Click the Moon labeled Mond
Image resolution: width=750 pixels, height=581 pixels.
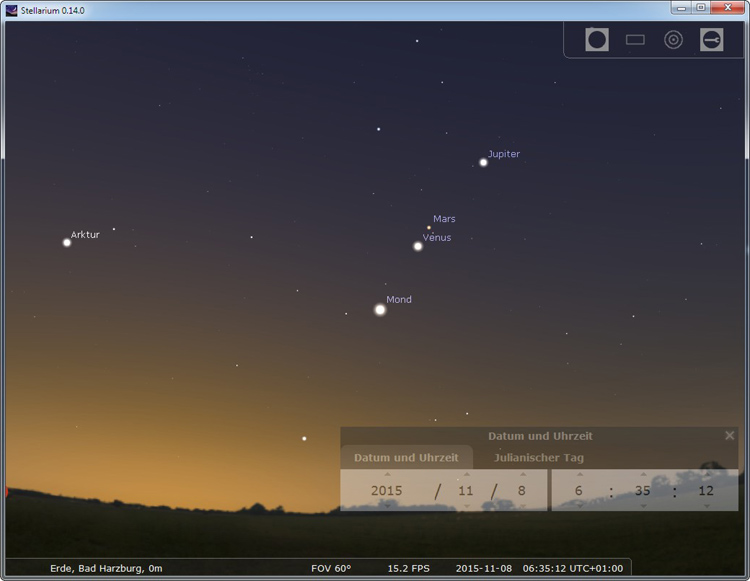coord(380,310)
